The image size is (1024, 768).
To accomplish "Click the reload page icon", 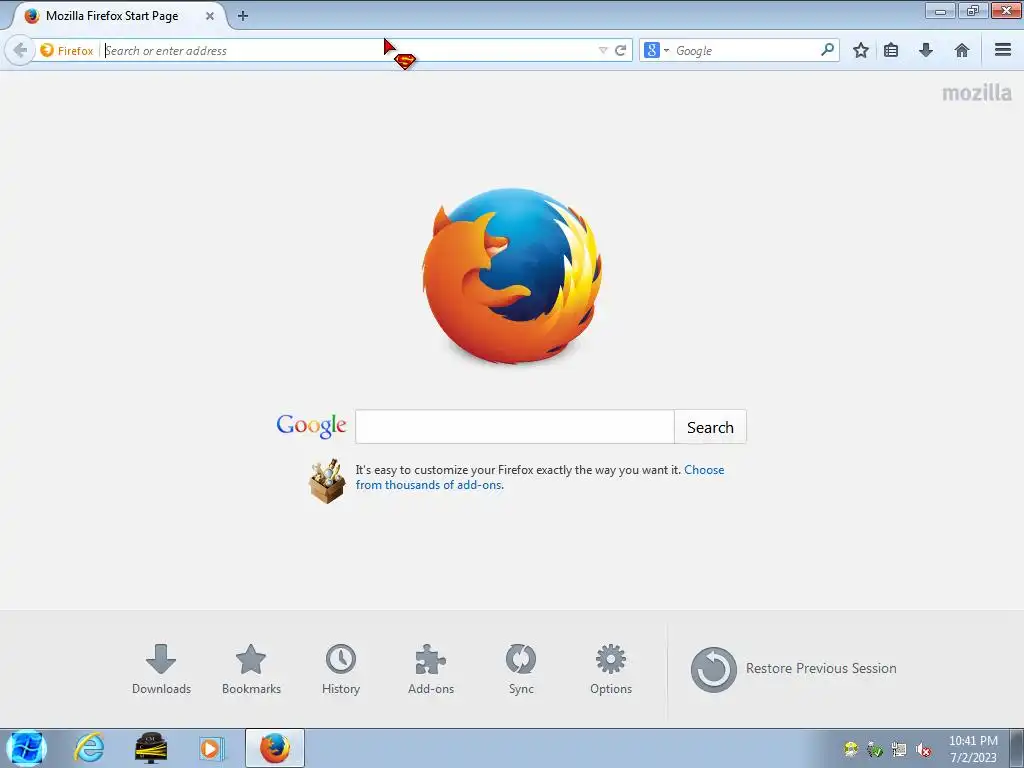I will 620,50.
